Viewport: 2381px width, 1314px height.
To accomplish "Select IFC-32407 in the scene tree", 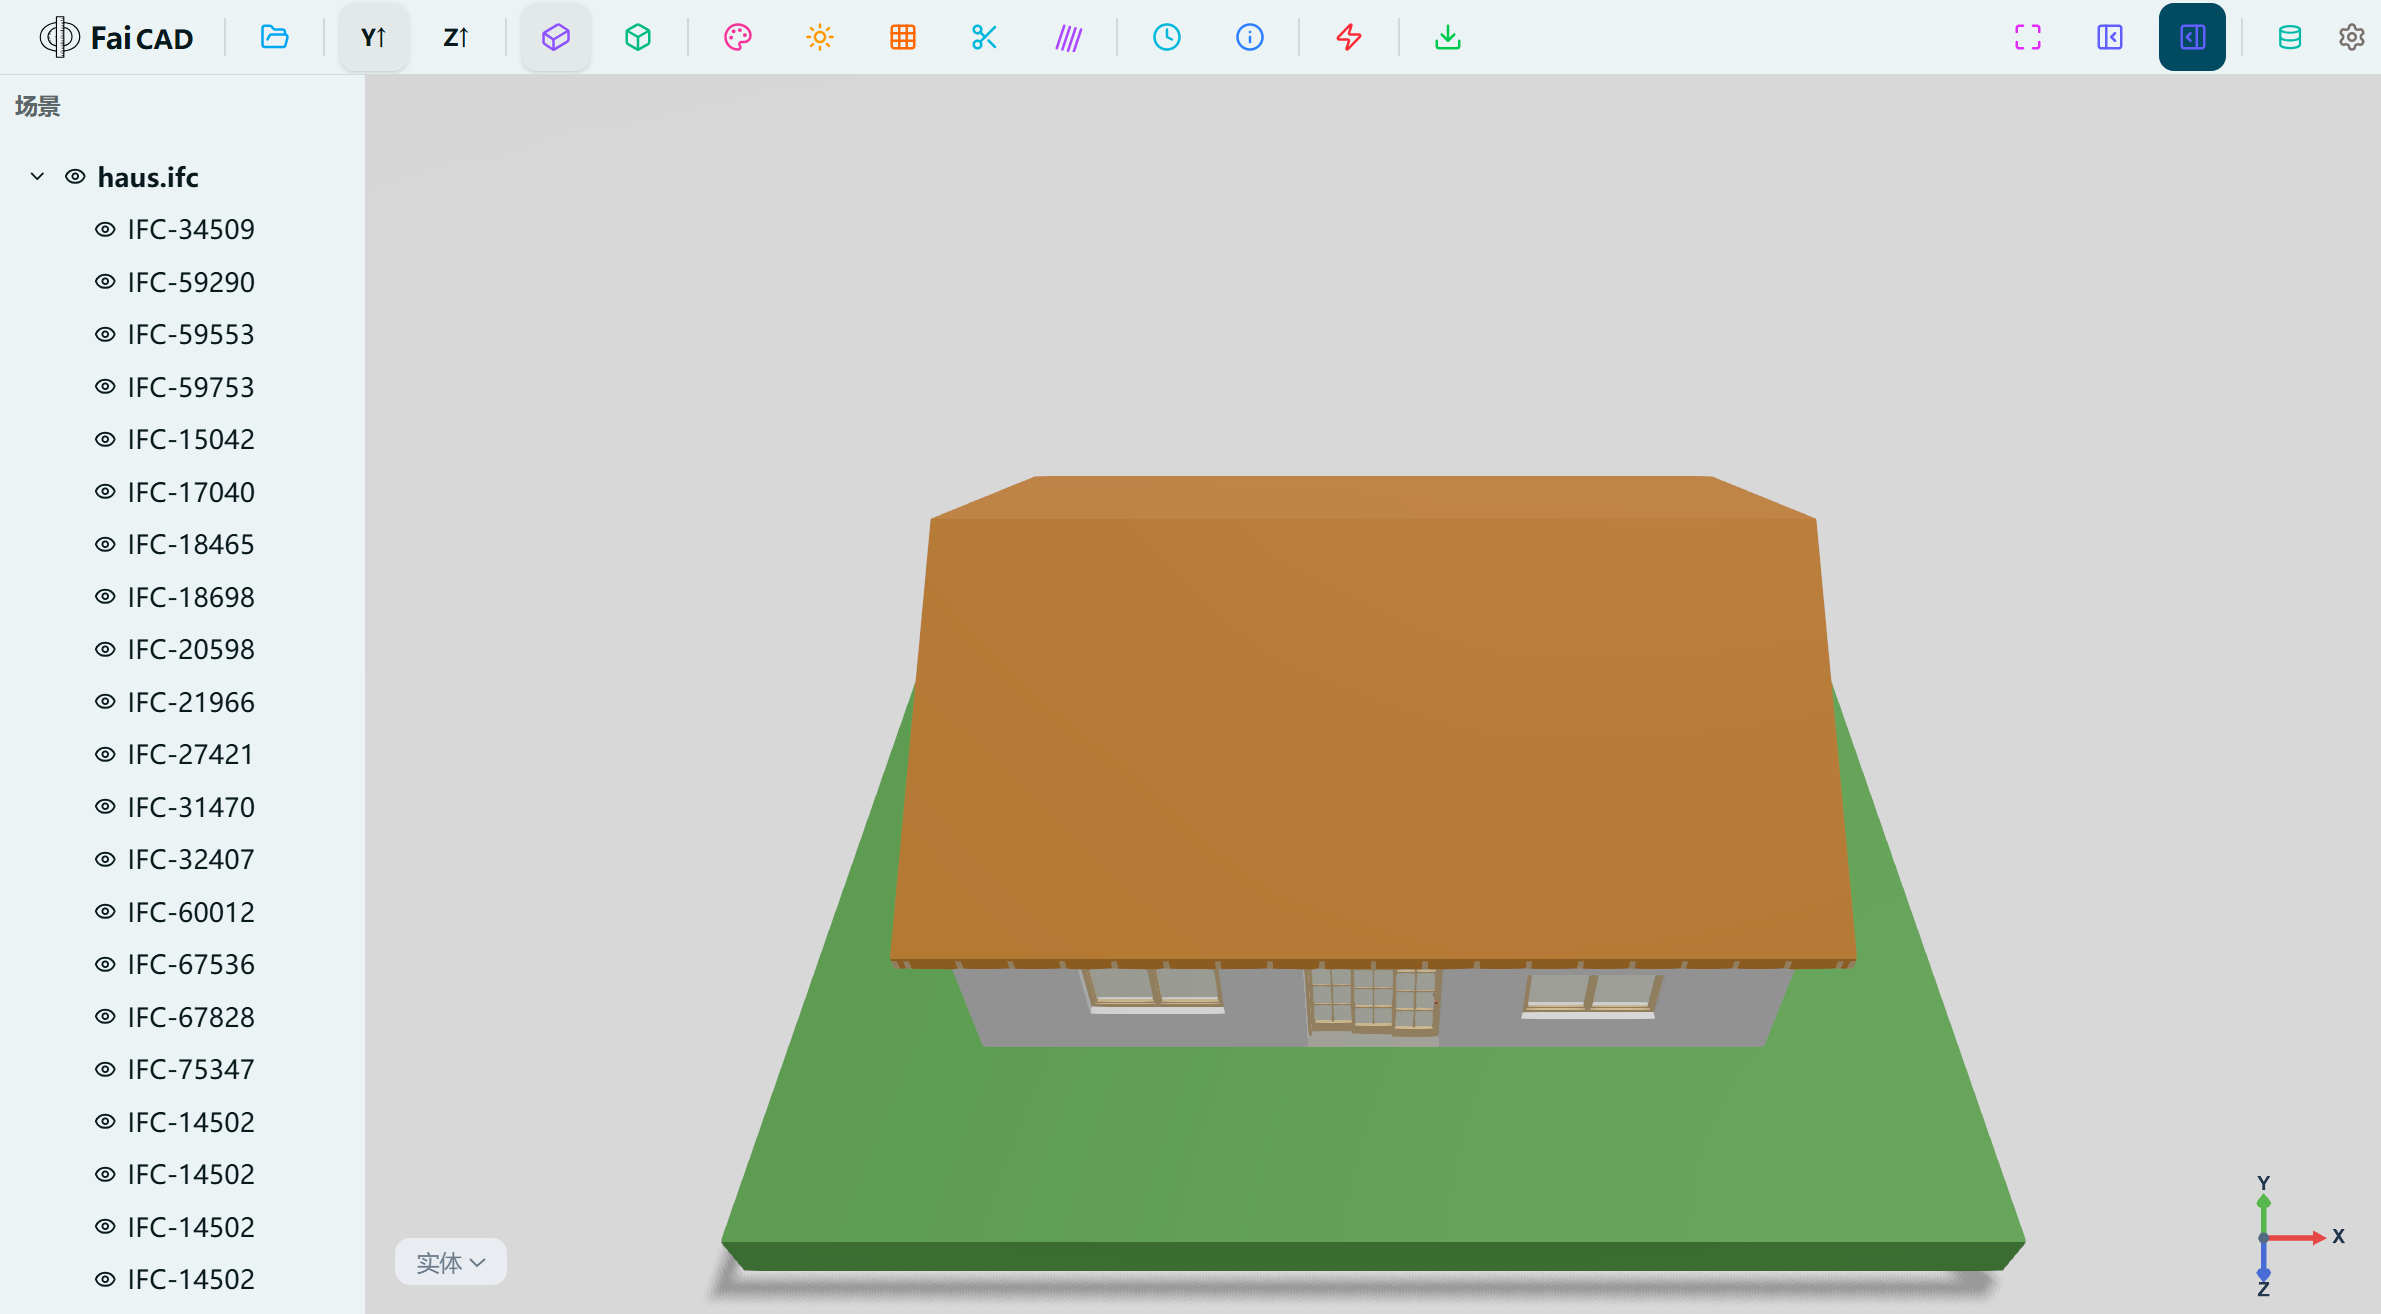I will pos(191,859).
